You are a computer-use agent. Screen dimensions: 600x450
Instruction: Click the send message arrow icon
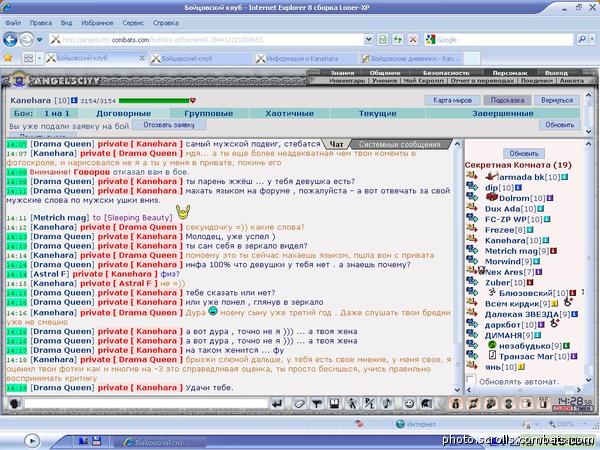[277, 404]
